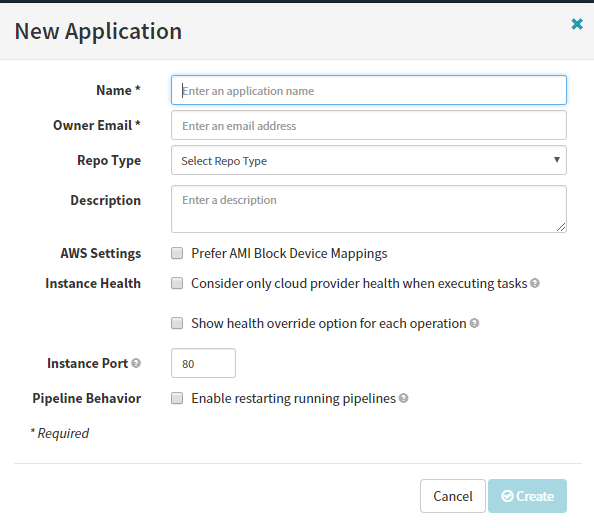Click the Description resize handle corner
The image size is (594, 528).
pyautogui.click(x=561, y=227)
